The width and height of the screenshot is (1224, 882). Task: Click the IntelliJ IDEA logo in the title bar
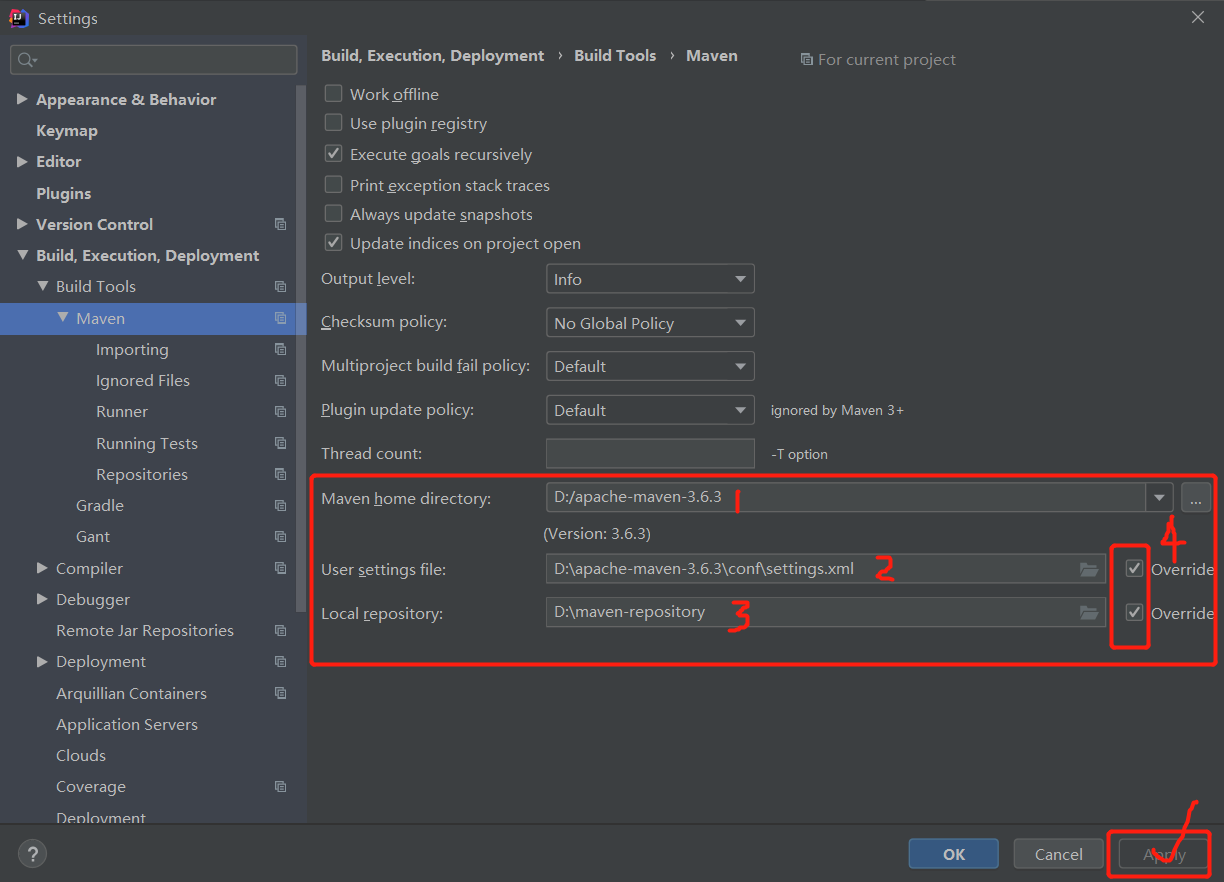[17, 17]
